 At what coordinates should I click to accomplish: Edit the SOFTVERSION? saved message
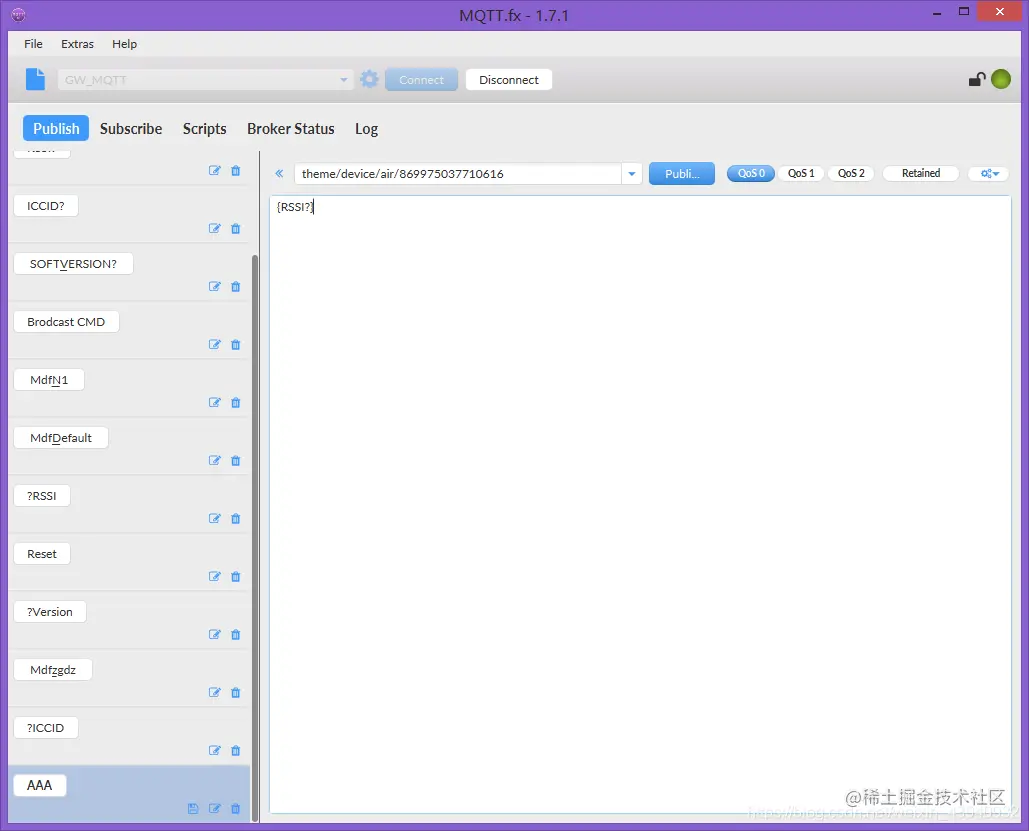[x=215, y=286]
